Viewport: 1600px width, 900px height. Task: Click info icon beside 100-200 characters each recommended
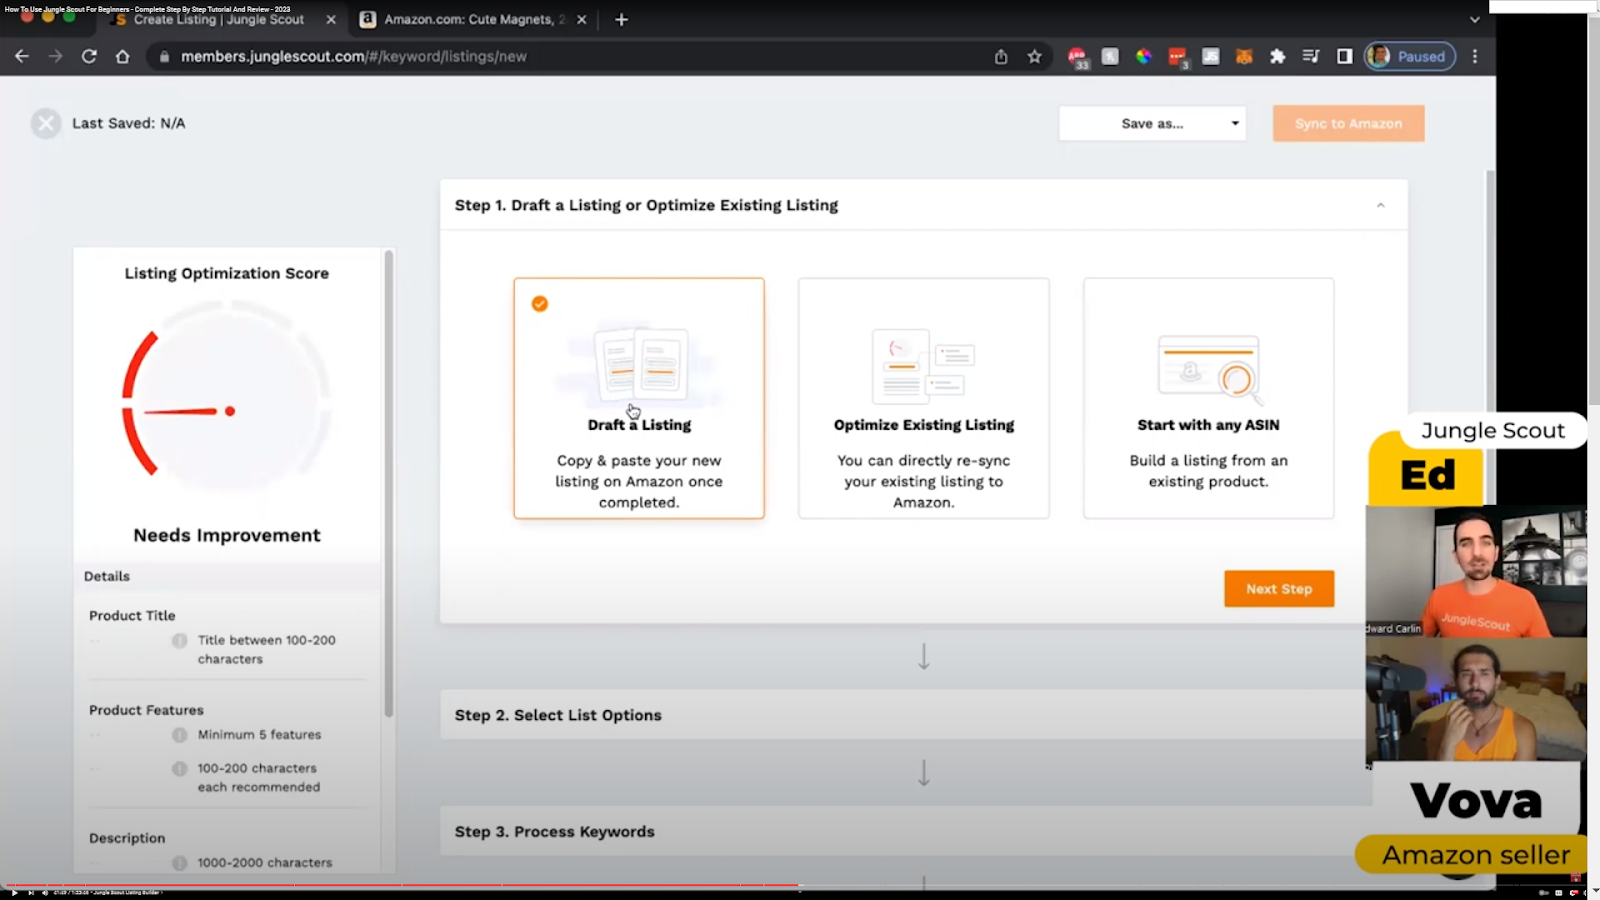tap(180, 769)
